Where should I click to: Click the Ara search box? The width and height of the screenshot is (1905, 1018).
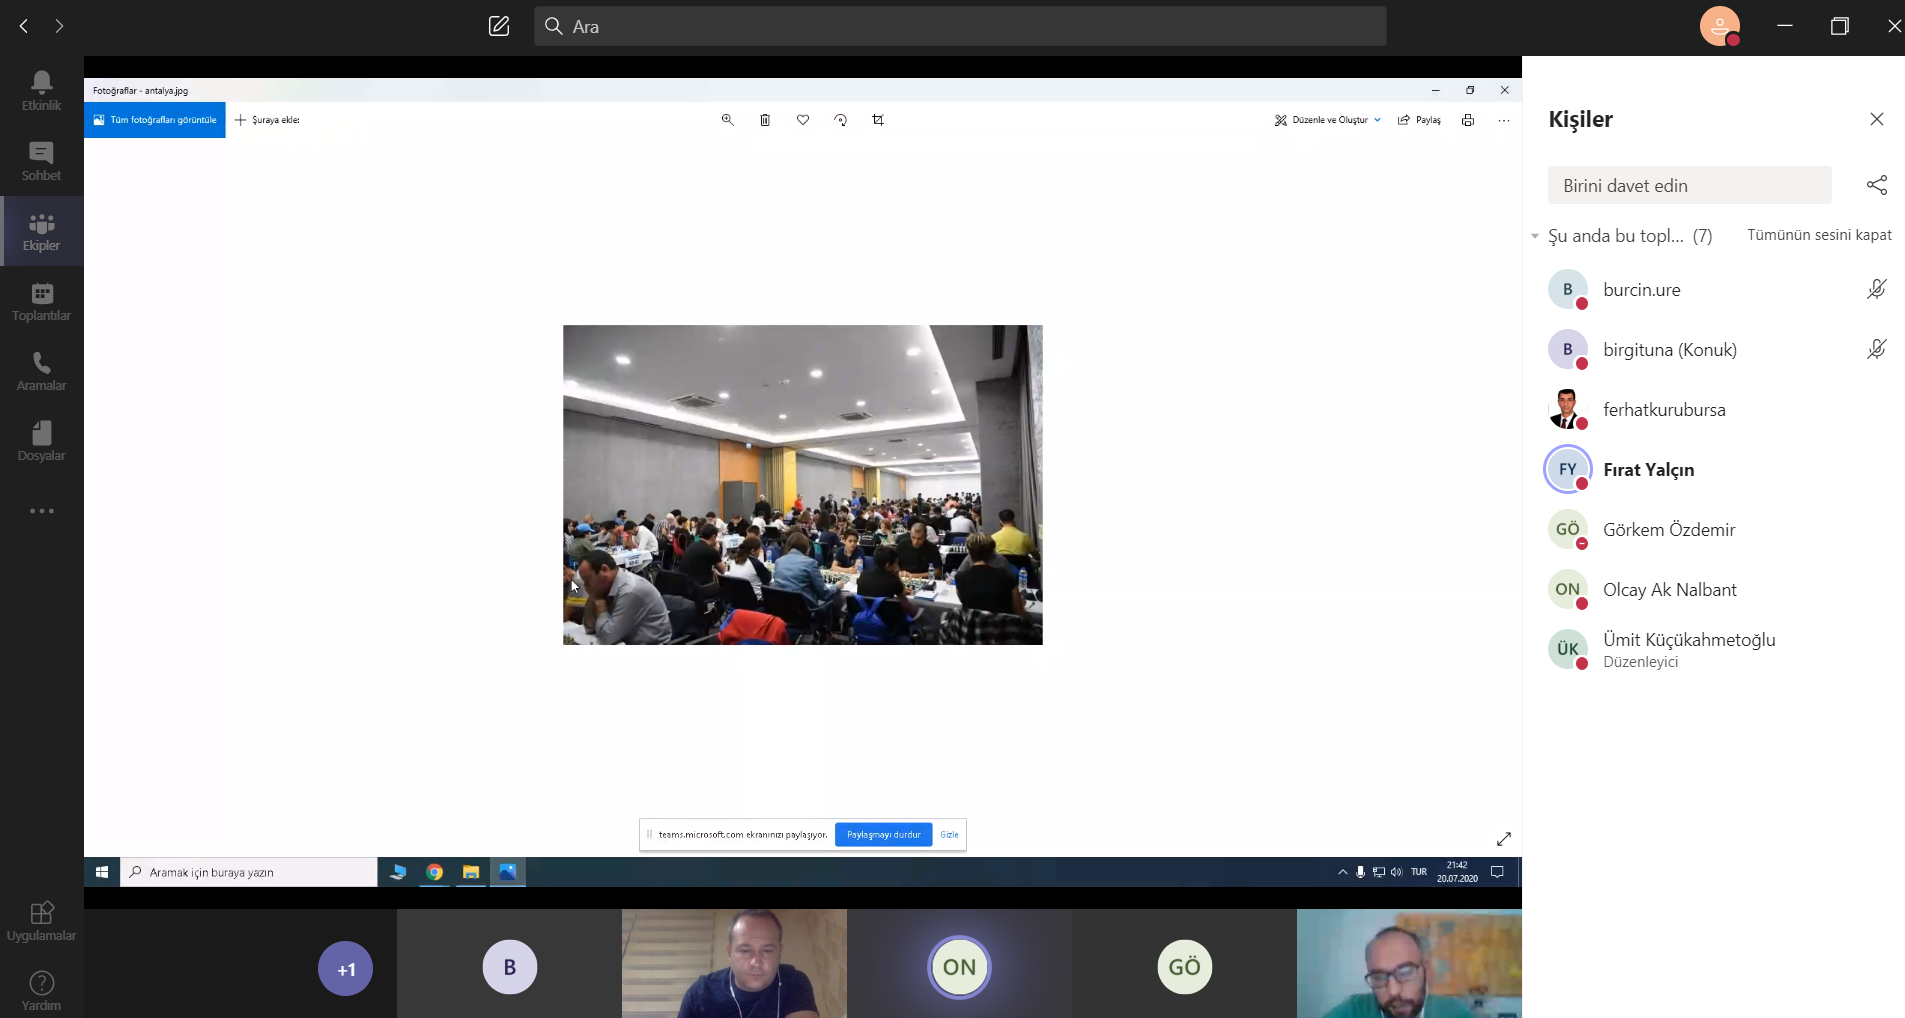click(960, 26)
